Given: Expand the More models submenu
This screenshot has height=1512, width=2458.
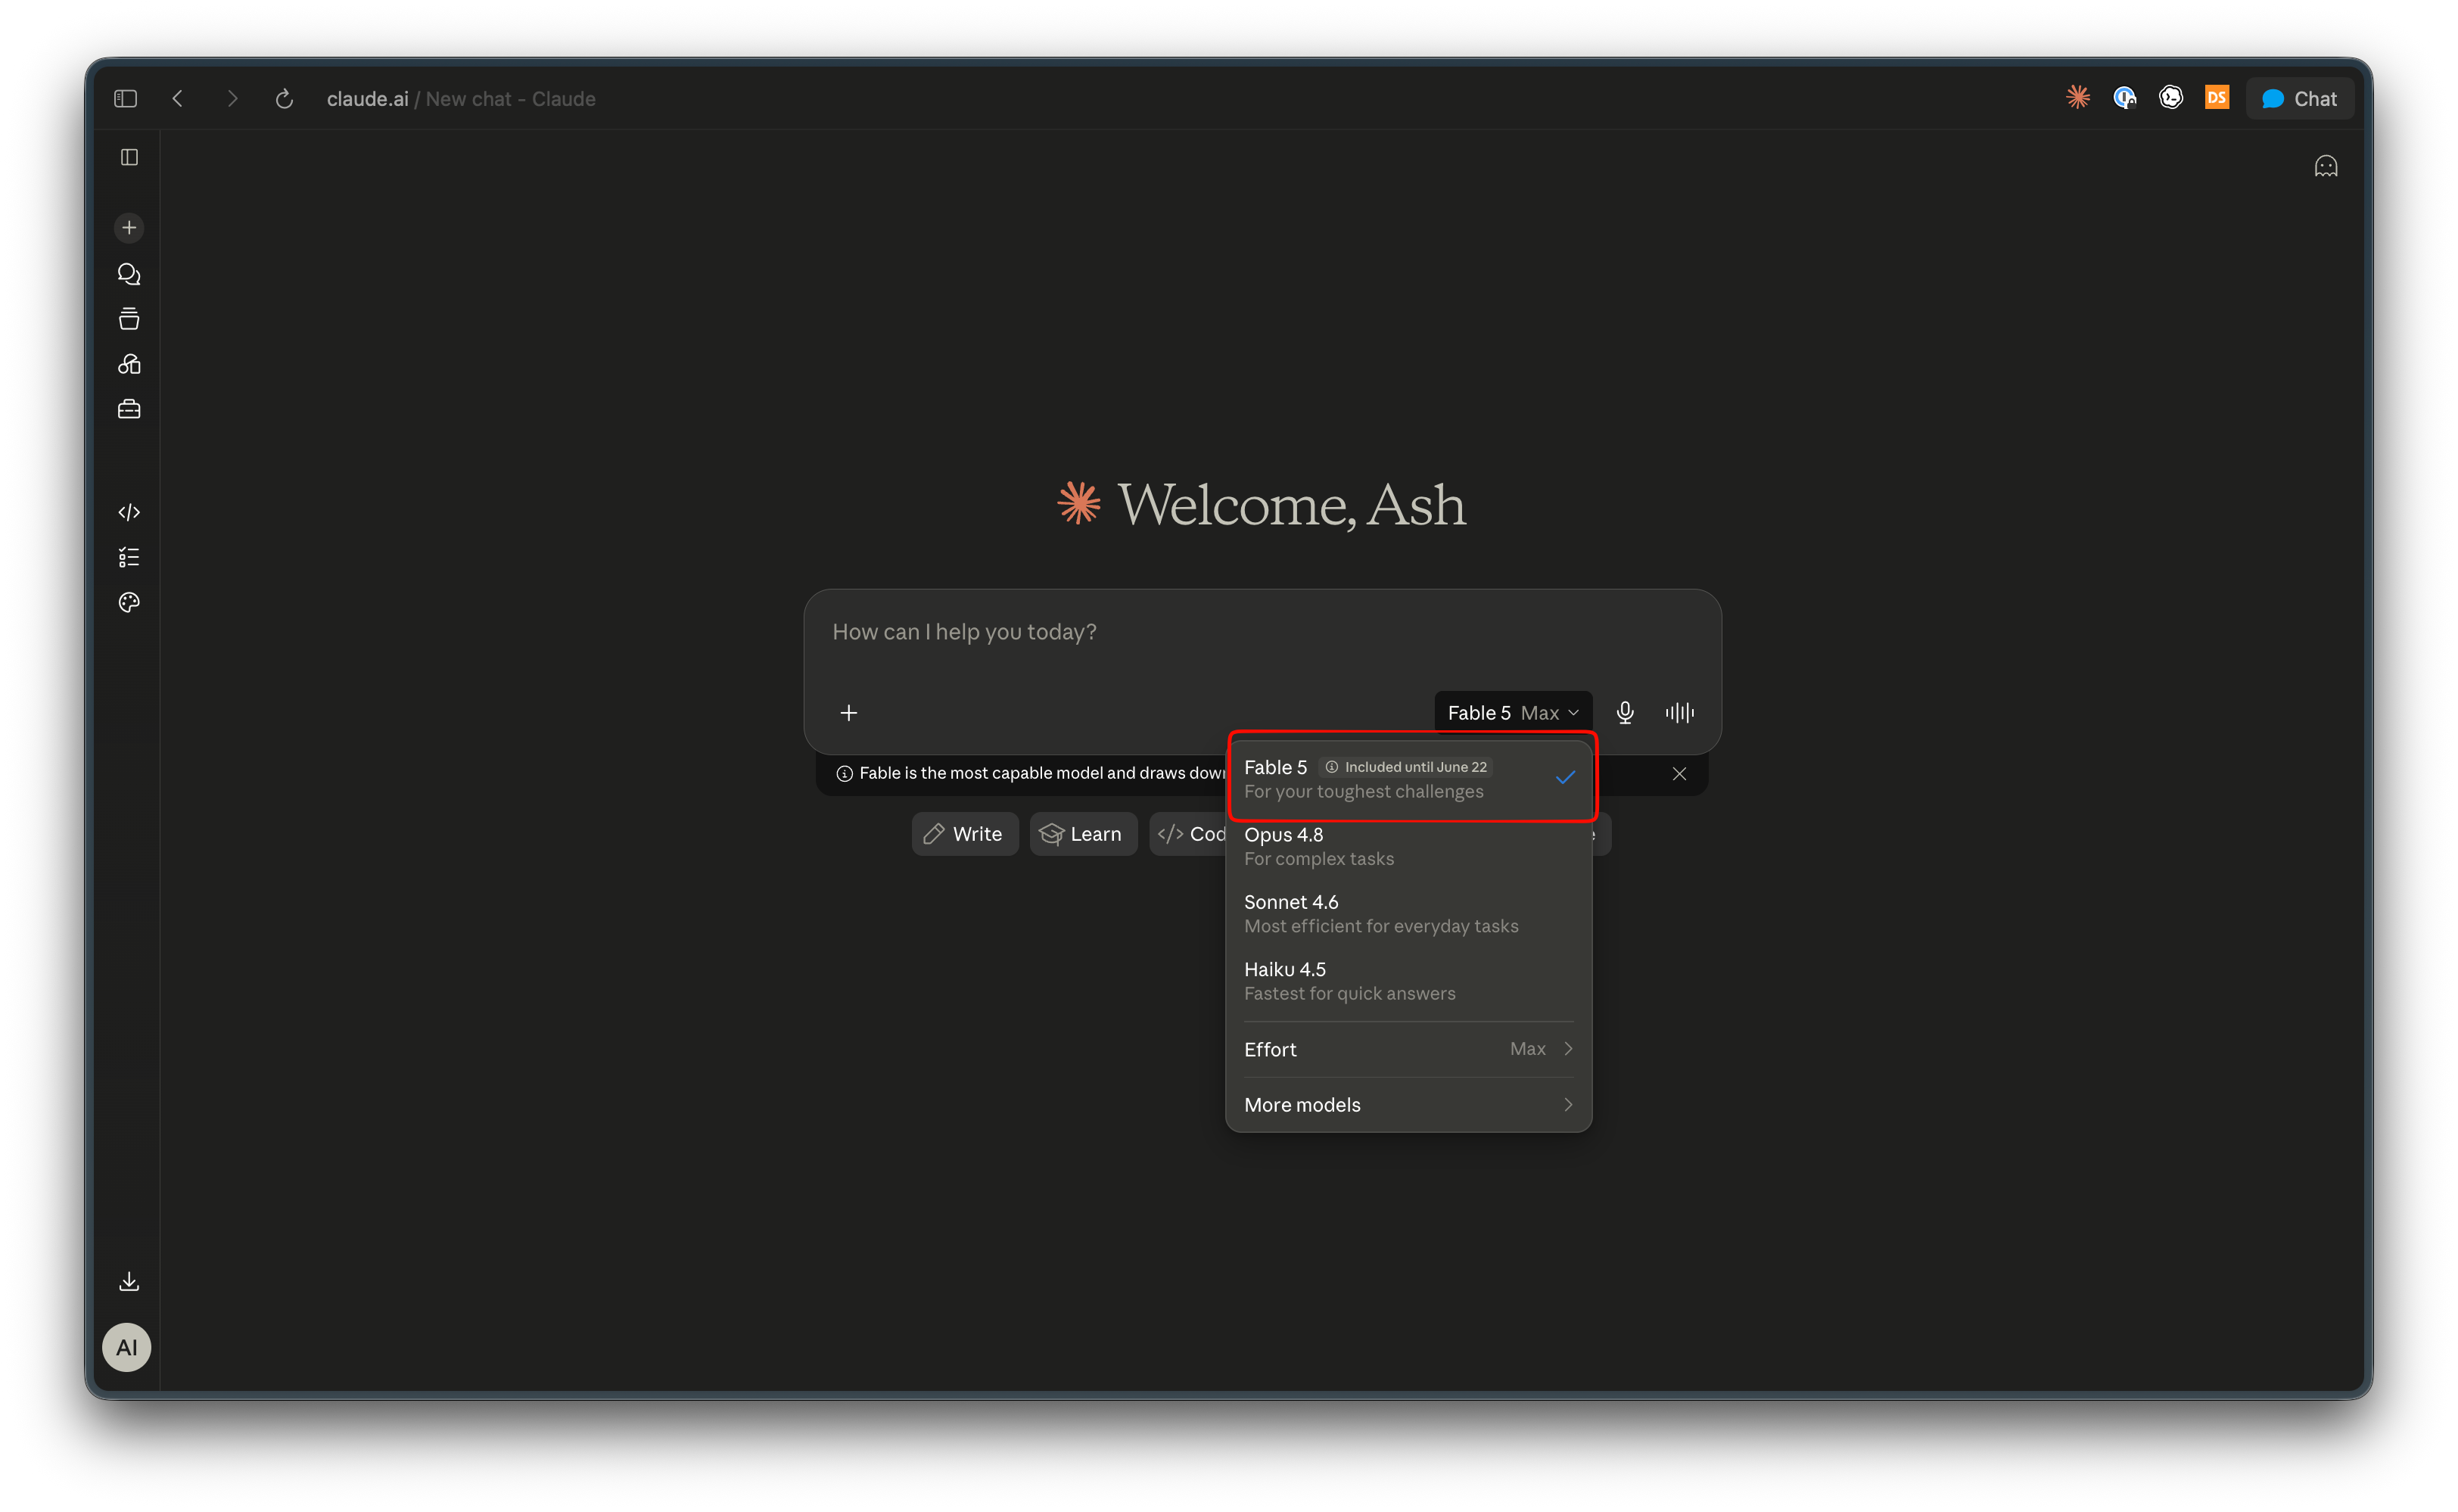Looking at the screenshot, I should coord(1409,1105).
